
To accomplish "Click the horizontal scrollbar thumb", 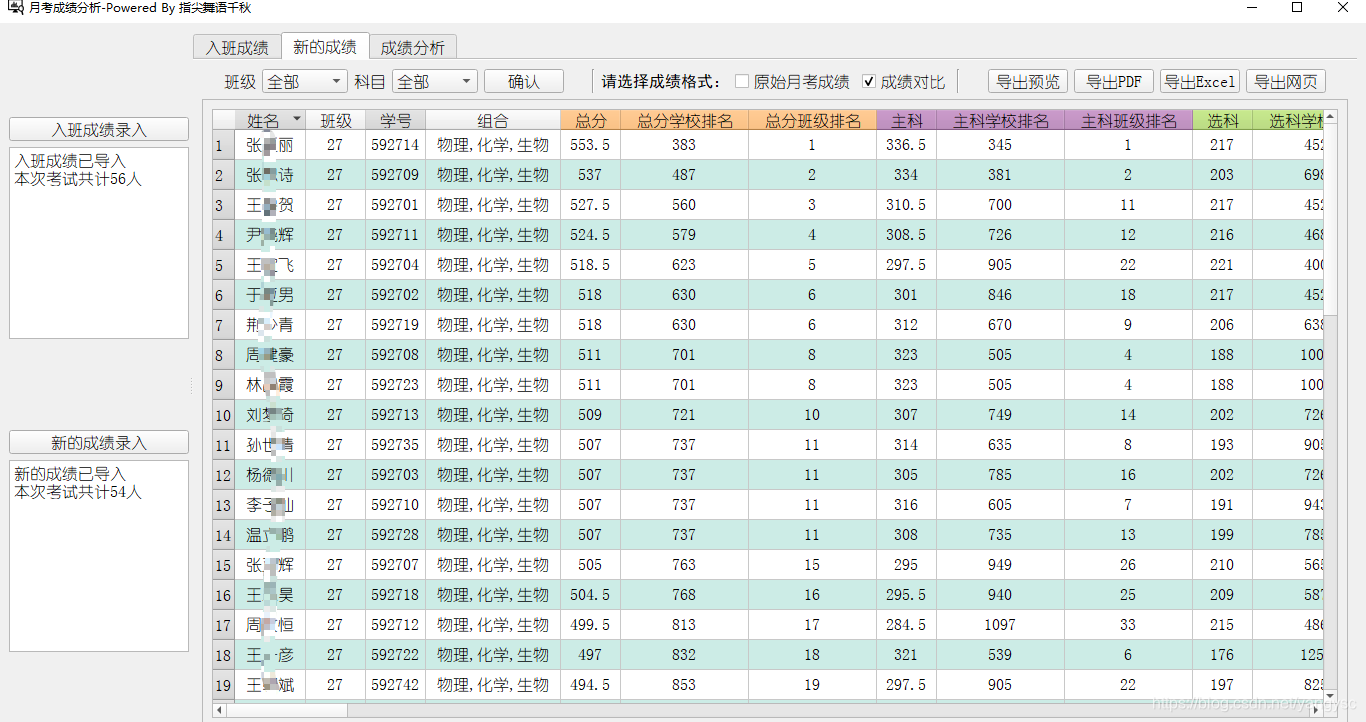I will coord(287,710).
